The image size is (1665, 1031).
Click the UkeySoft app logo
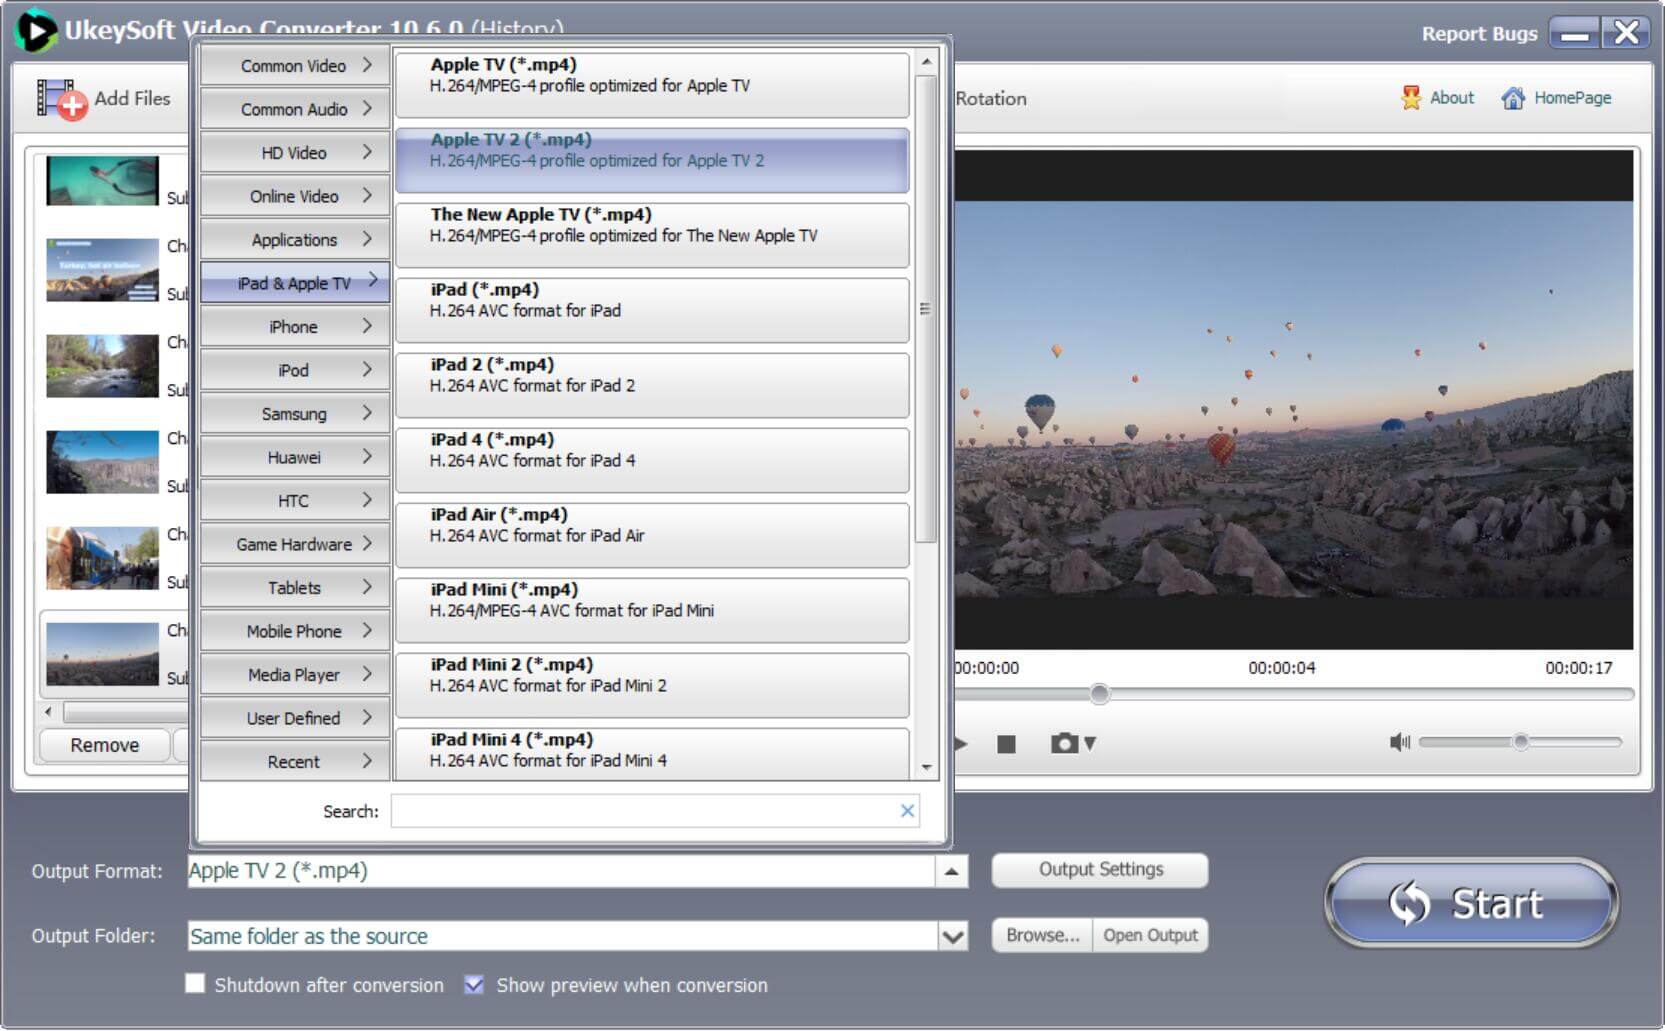click(35, 30)
